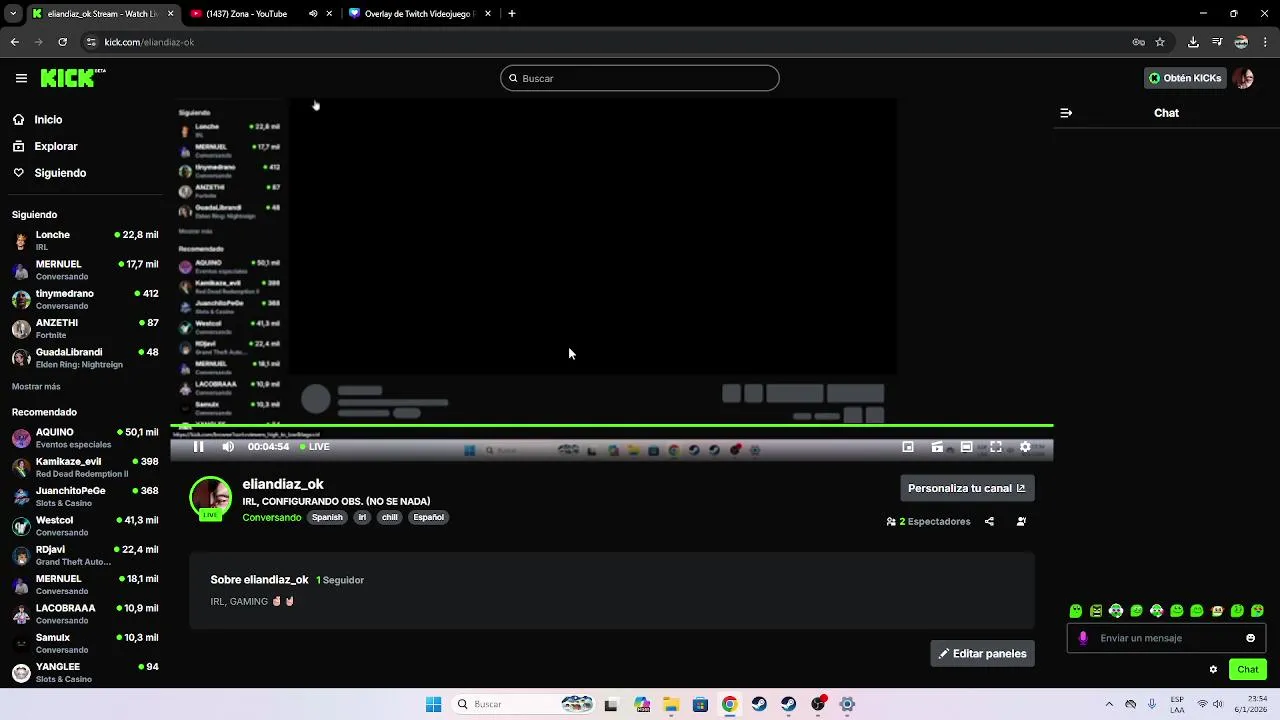Open Kamikaze_evil's recommended channel

(85, 467)
